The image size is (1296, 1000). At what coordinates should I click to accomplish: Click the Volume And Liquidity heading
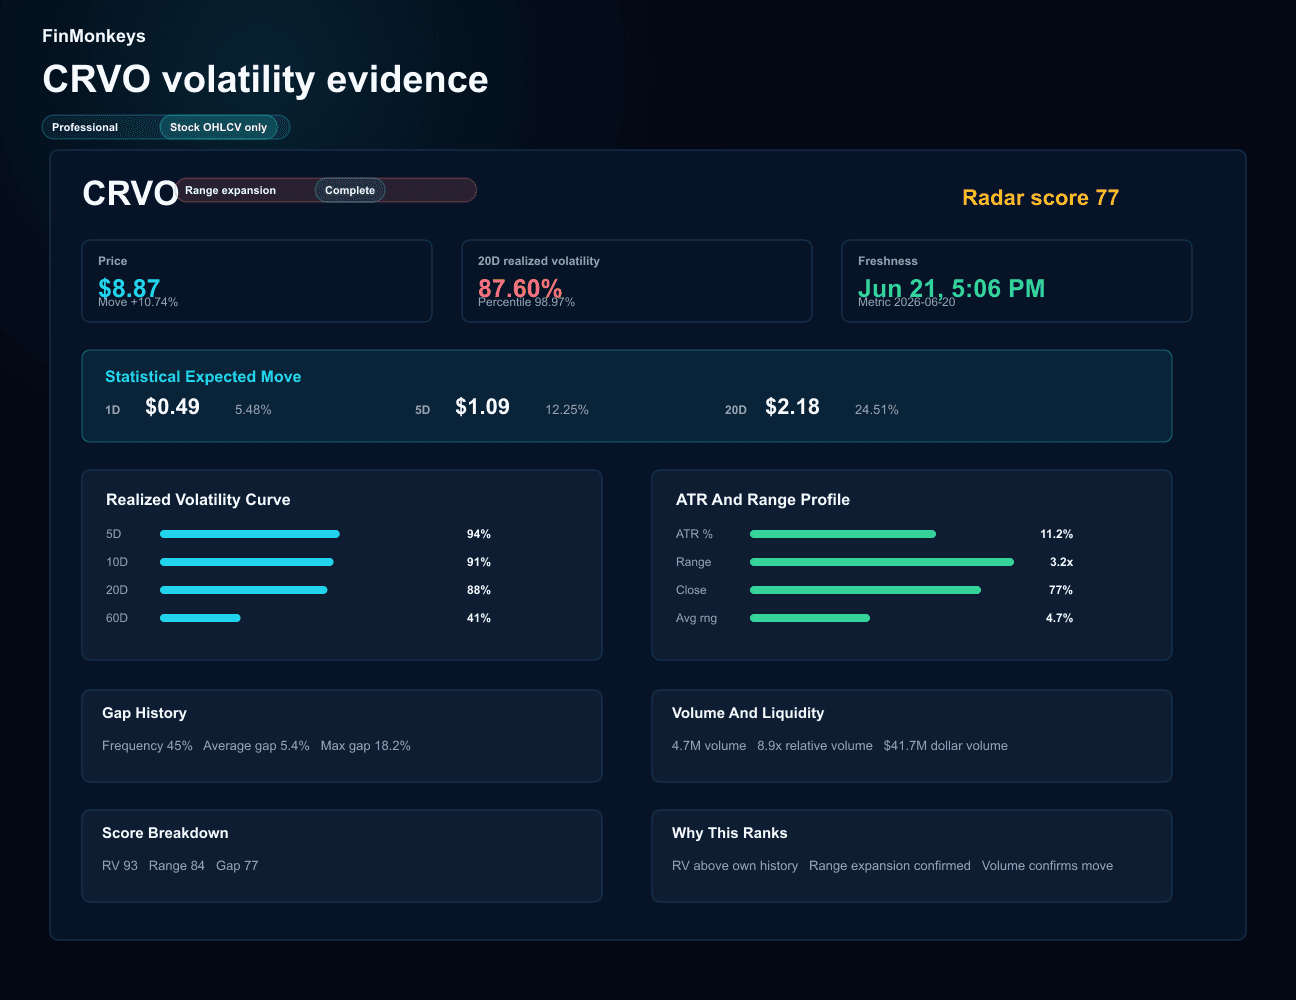click(748, 713)
